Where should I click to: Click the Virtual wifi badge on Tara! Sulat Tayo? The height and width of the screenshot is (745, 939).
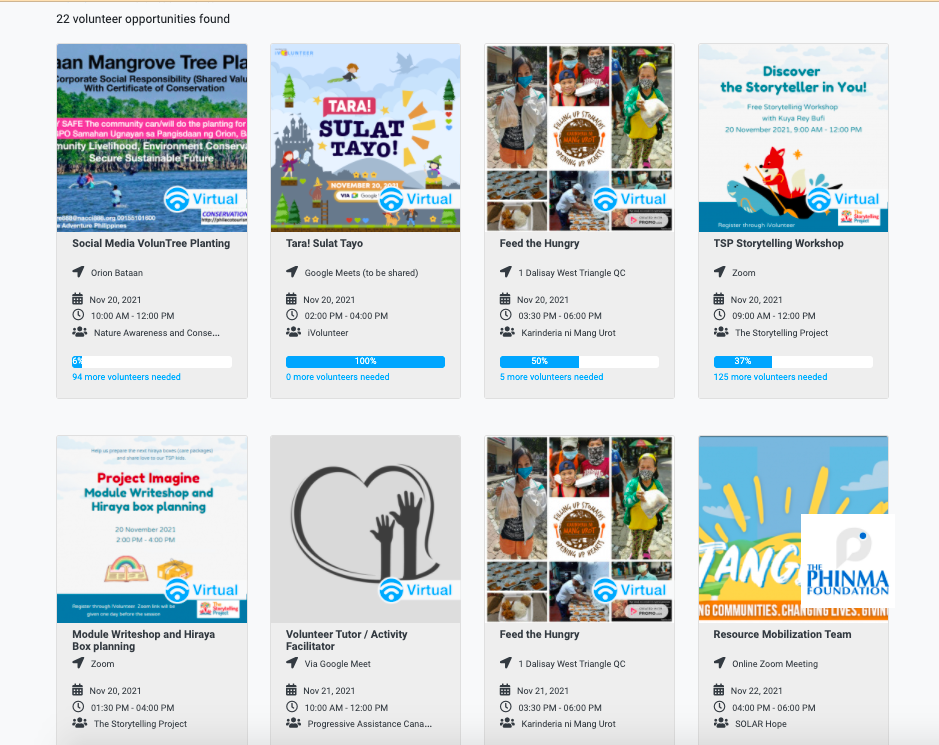419,199
